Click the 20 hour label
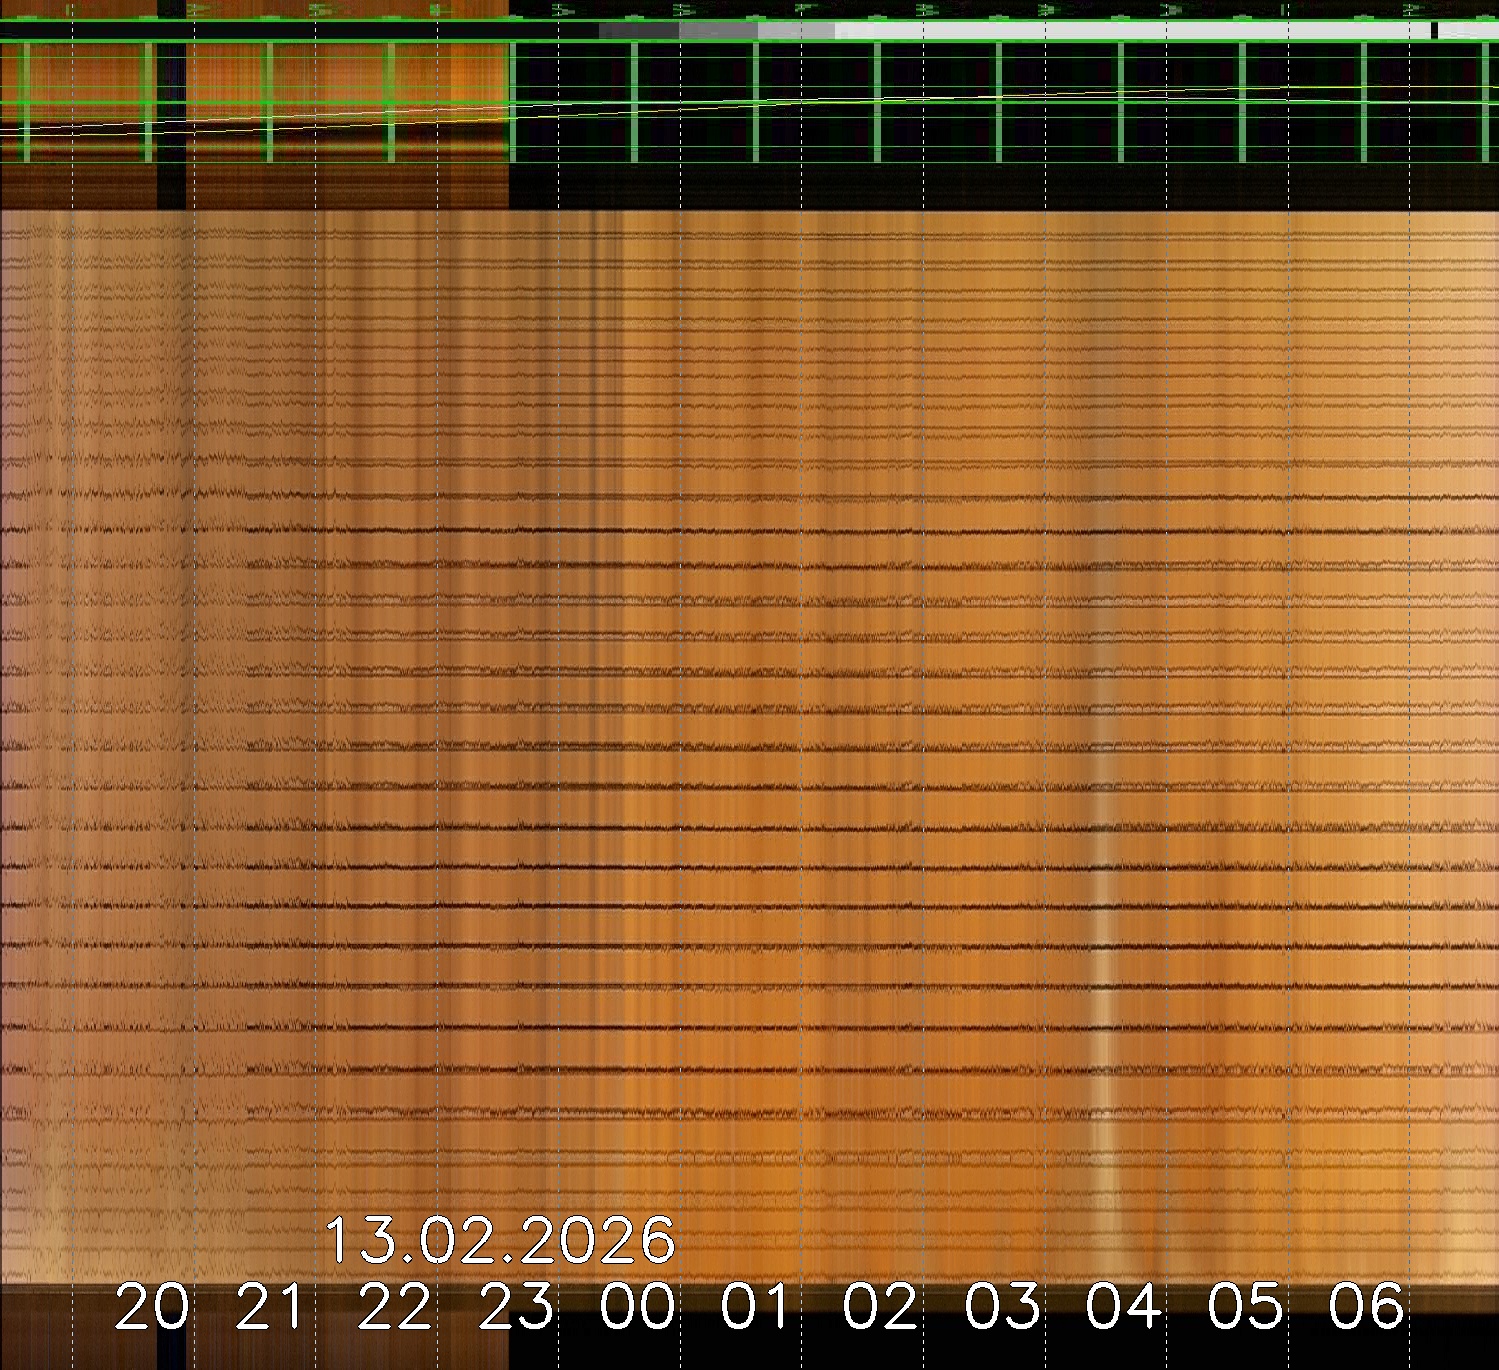The height and width of the screenshot is (1370, 1499). pos(151,1307)
